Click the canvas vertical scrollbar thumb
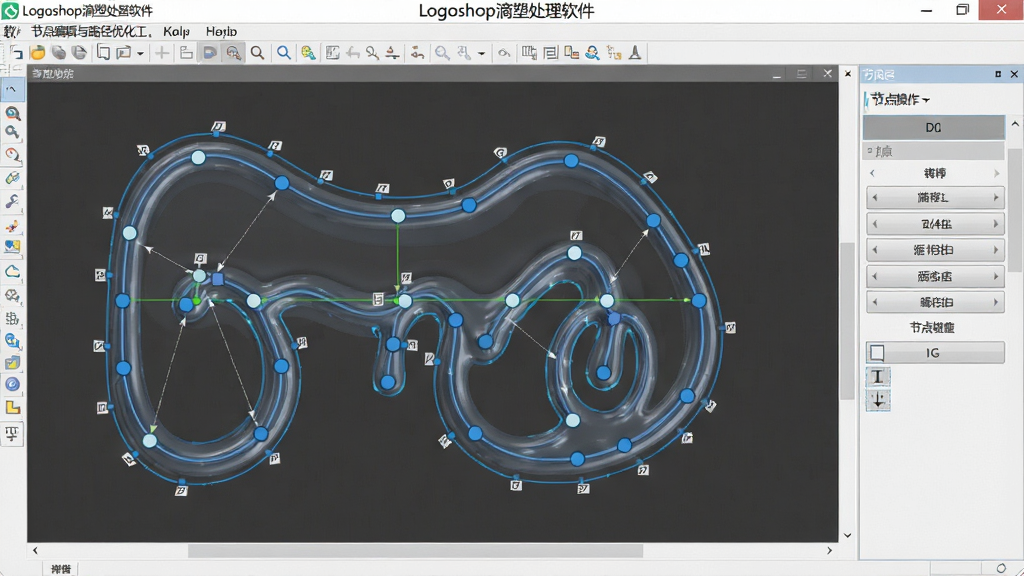This screenshot has height=576, width=1024. 847,320
